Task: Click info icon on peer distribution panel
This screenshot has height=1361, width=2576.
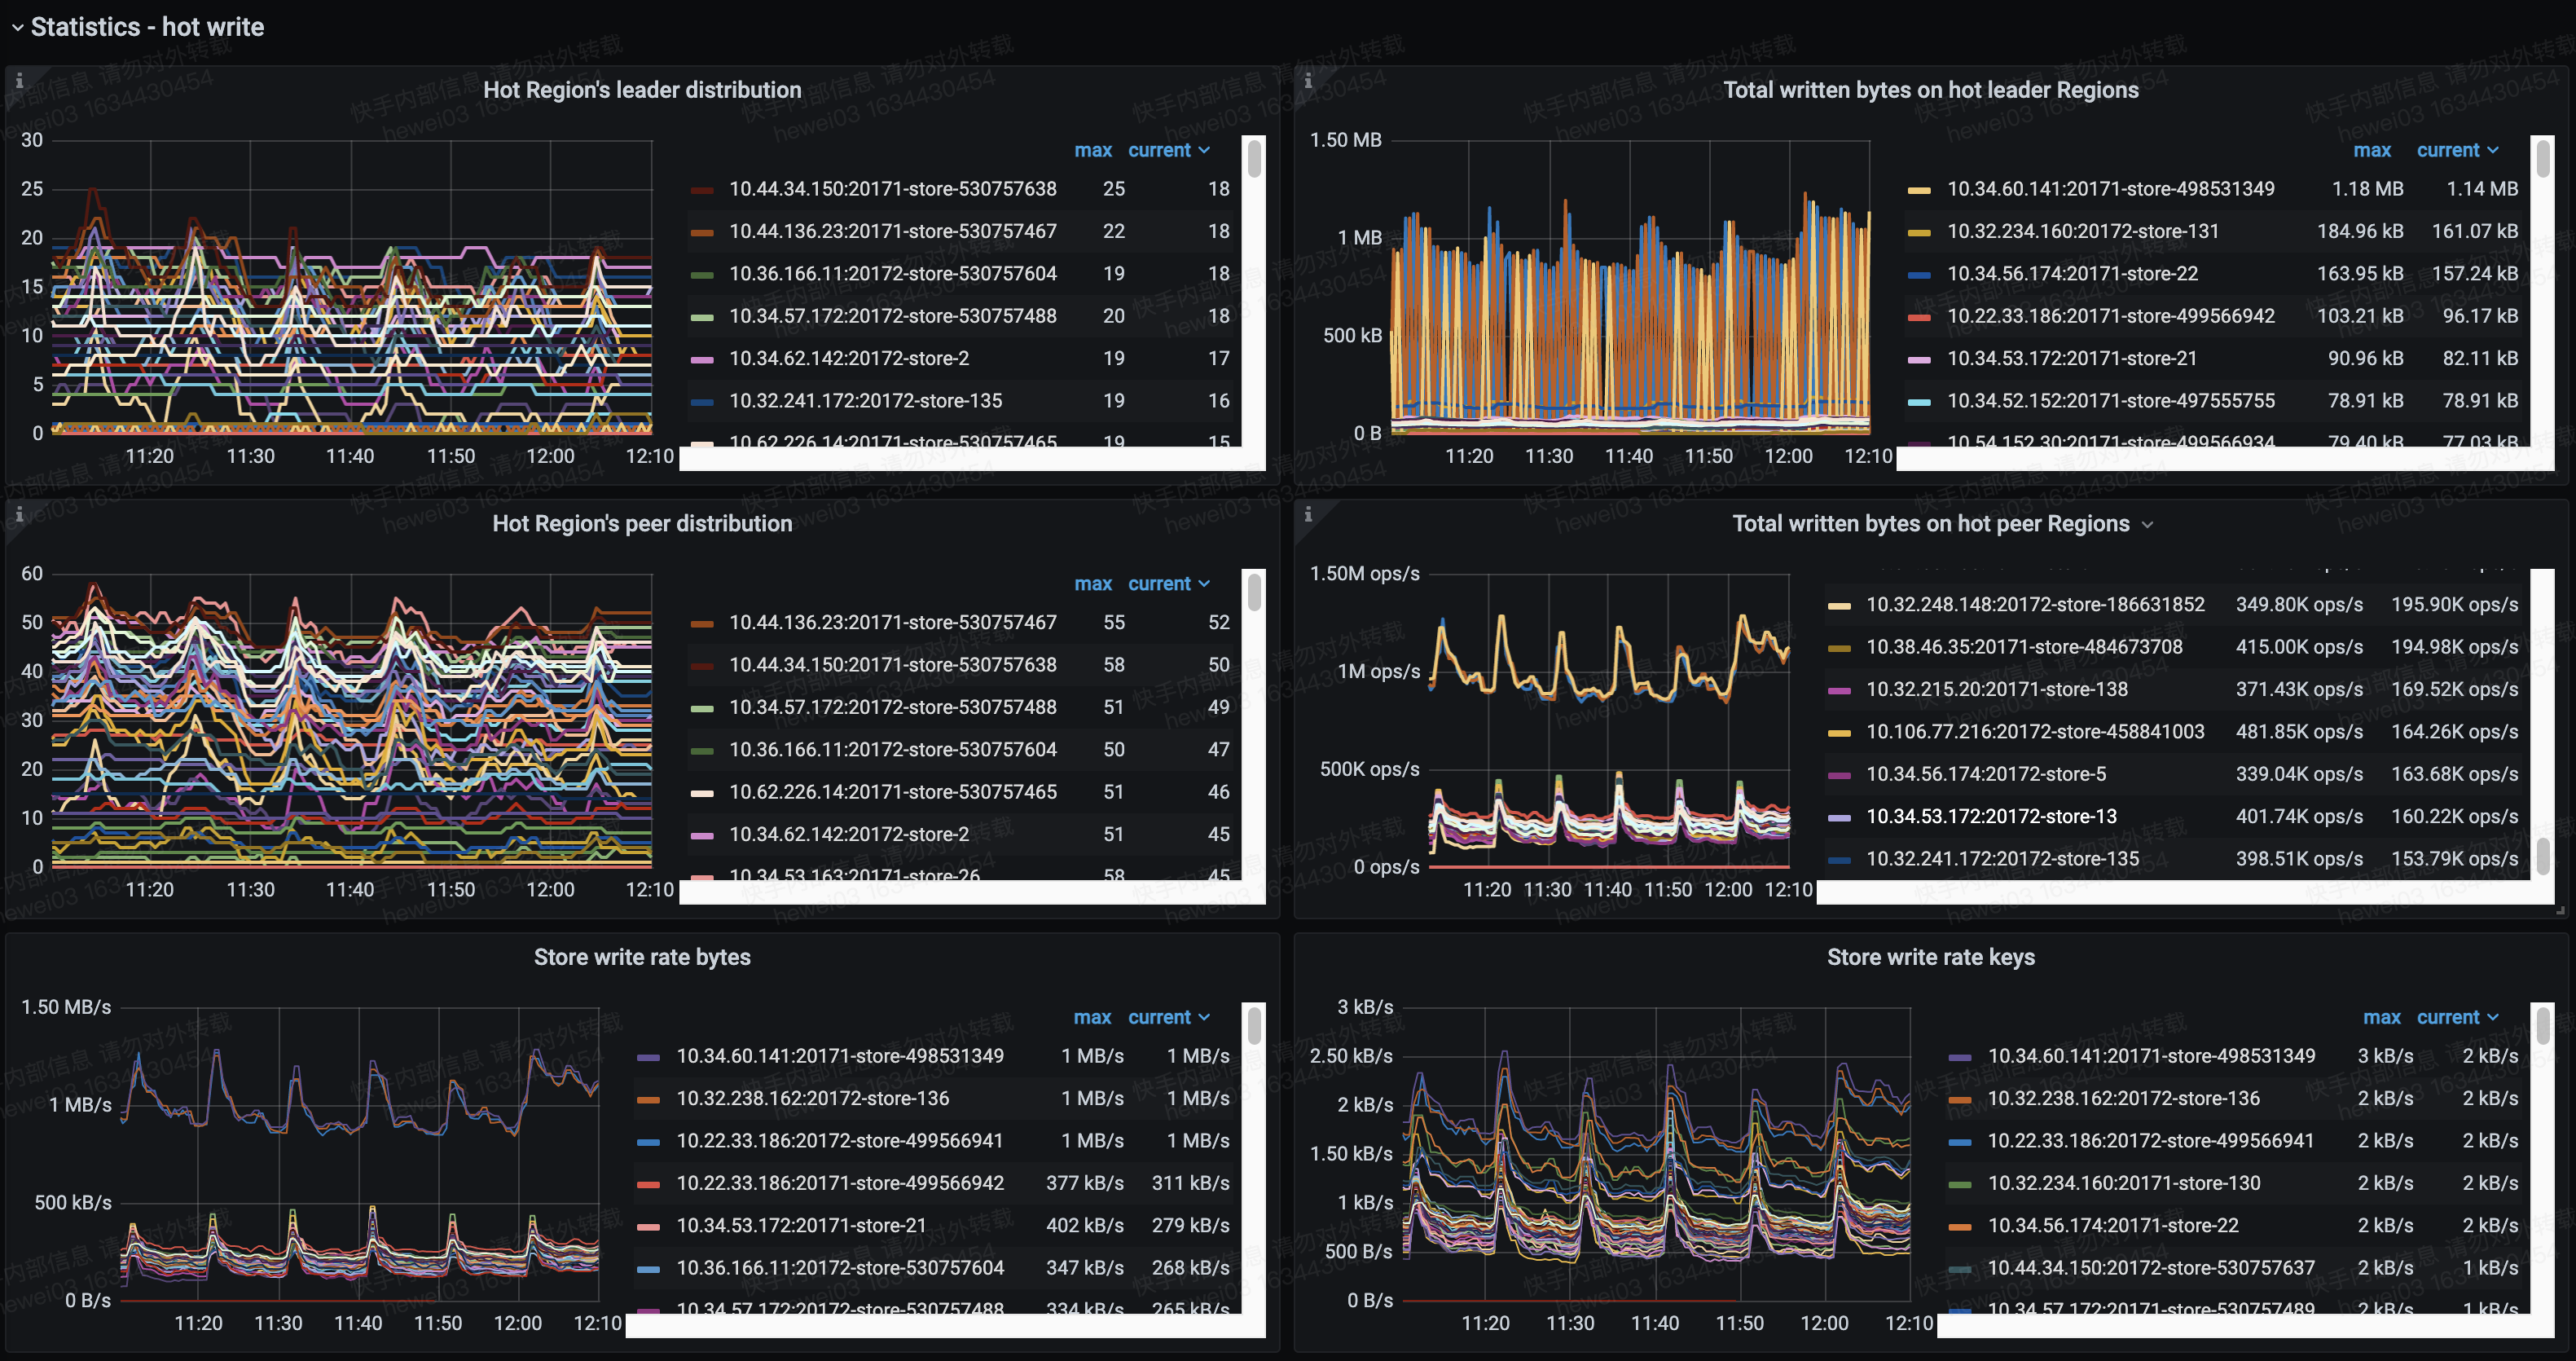Action: click(x=19, y=514)
